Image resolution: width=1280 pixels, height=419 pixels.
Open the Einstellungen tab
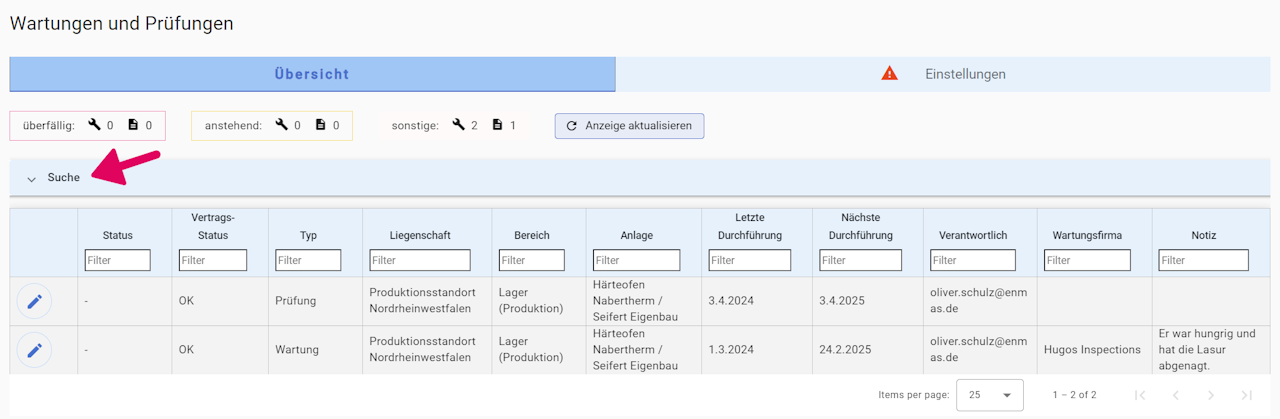964,74
